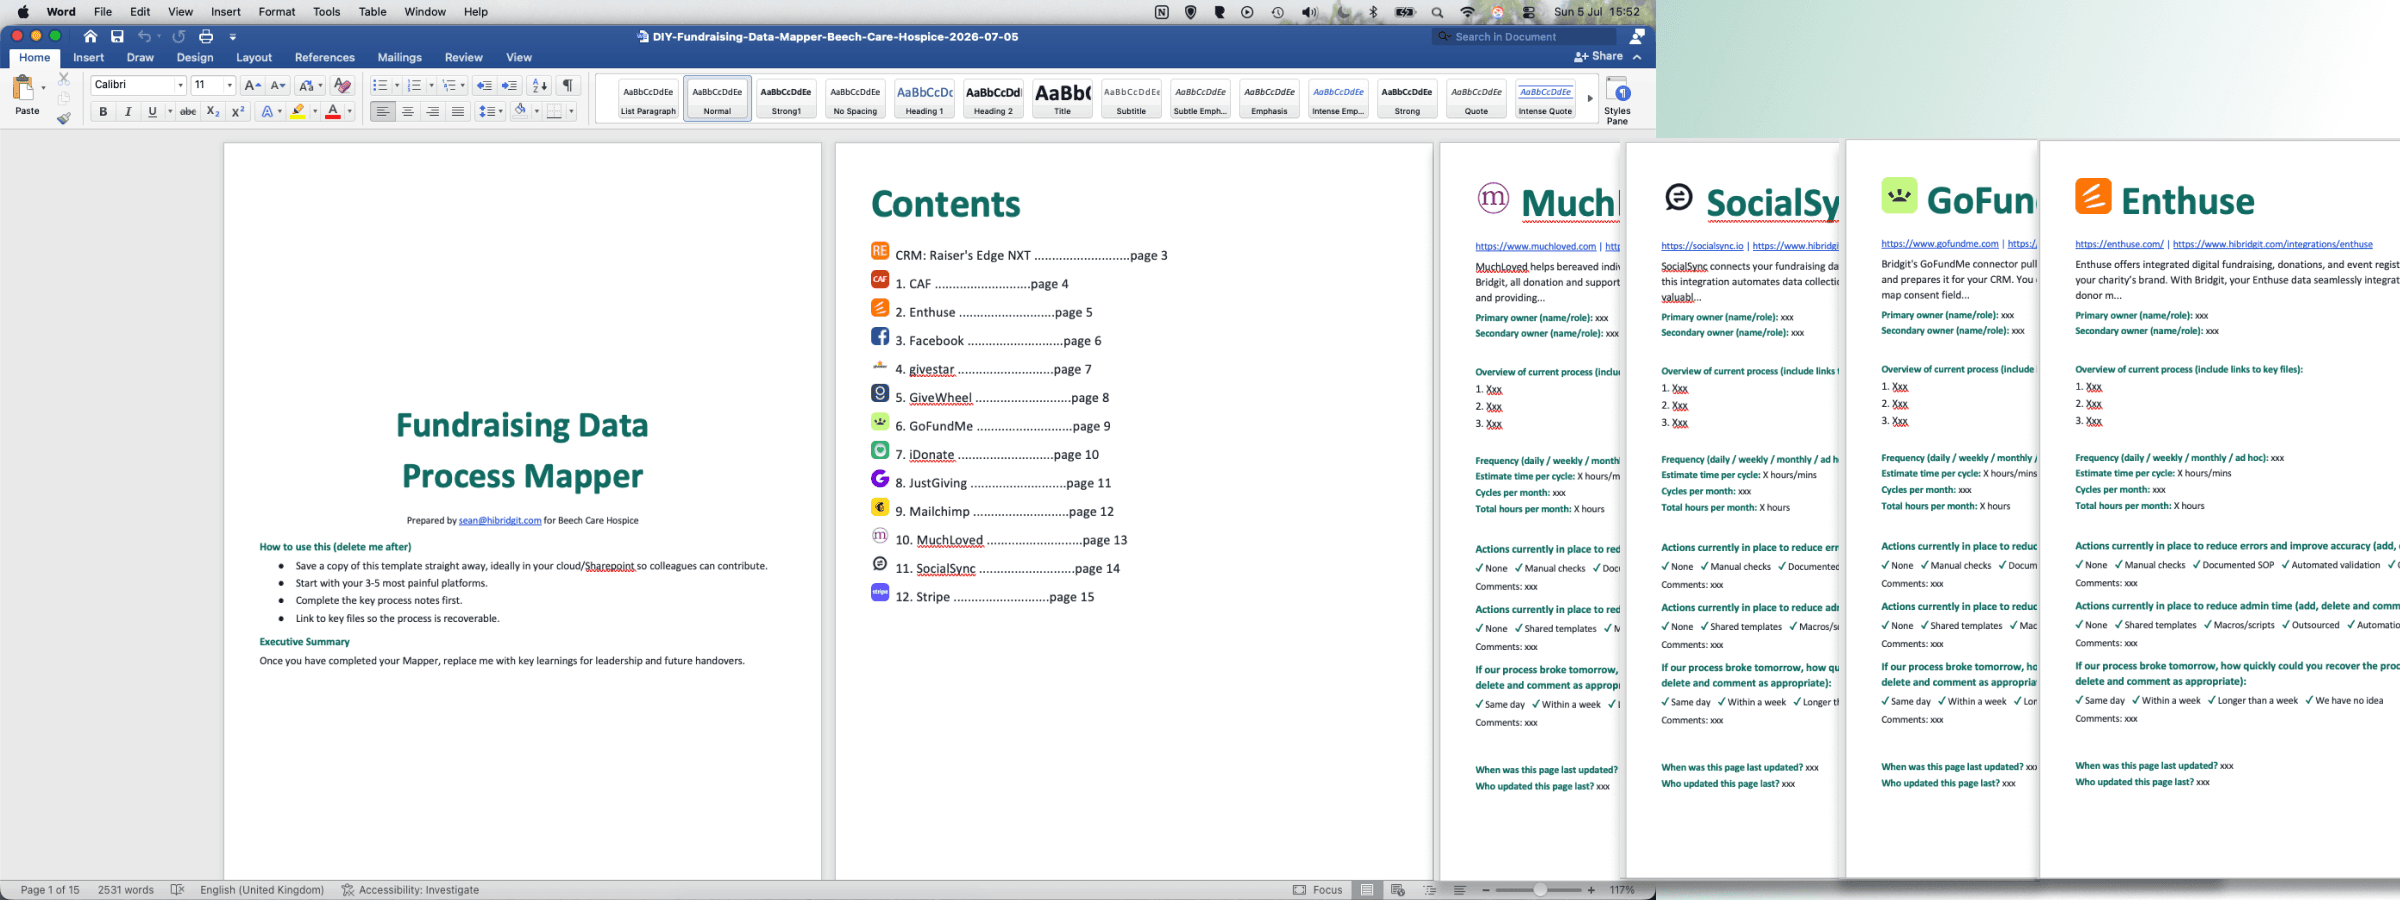Save the document with floppy disk icon
Screen dimensions: 2400x900
117,36
